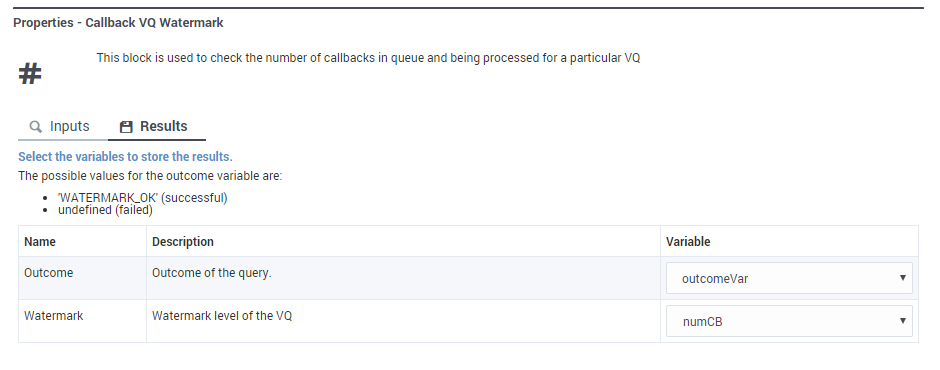The image size is (940, 370).
Task: Click the numCB dropdown arrow
Action: (902, 321)
